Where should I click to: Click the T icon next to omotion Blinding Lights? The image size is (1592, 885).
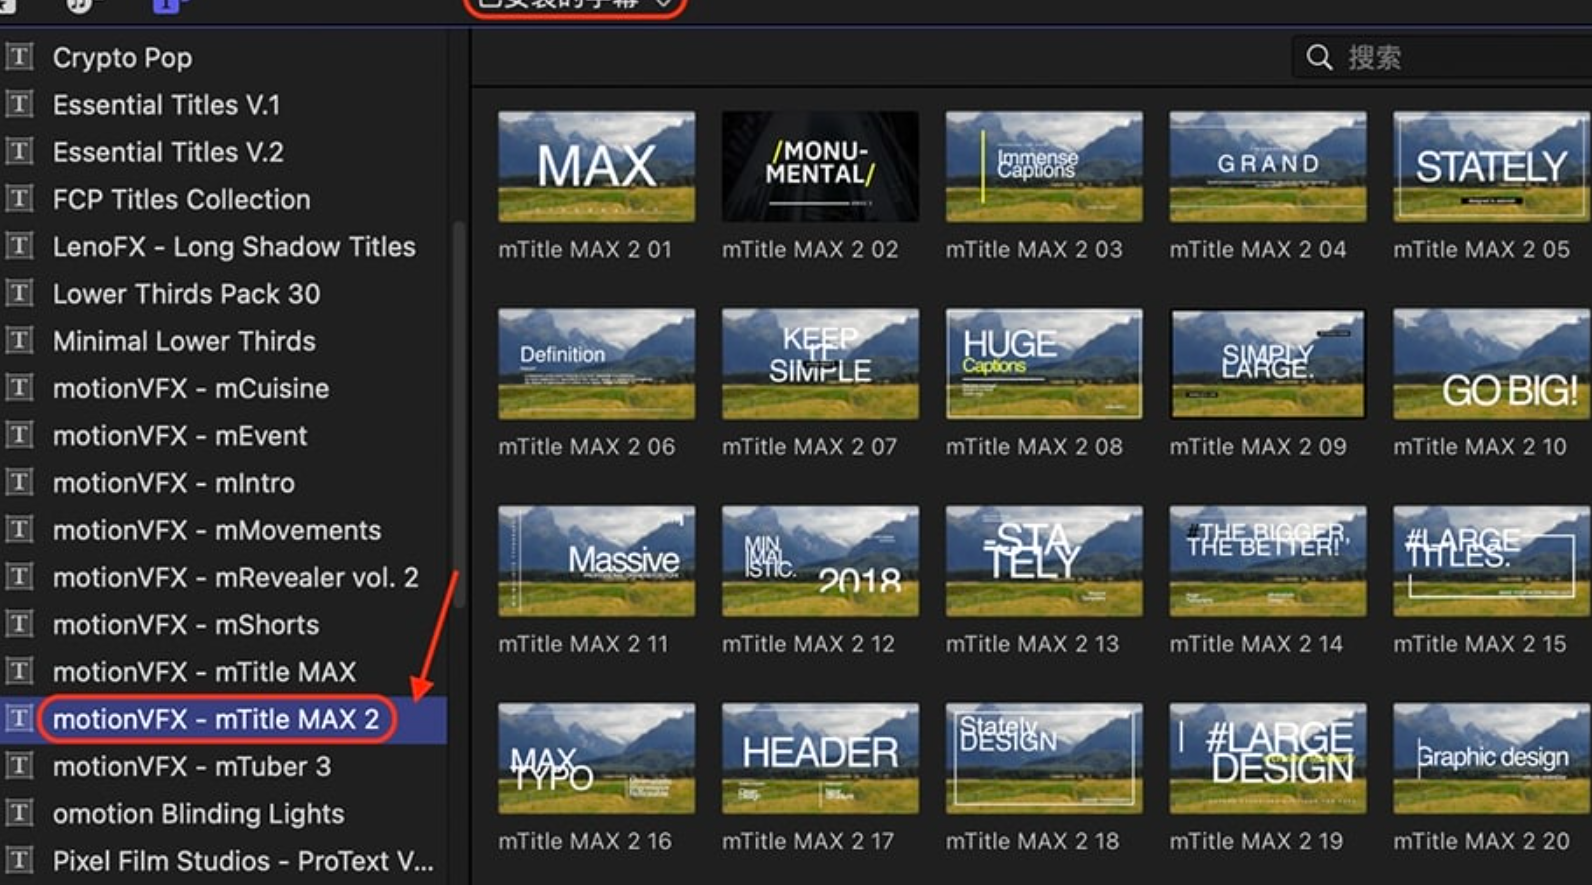[x=19, y=813]
